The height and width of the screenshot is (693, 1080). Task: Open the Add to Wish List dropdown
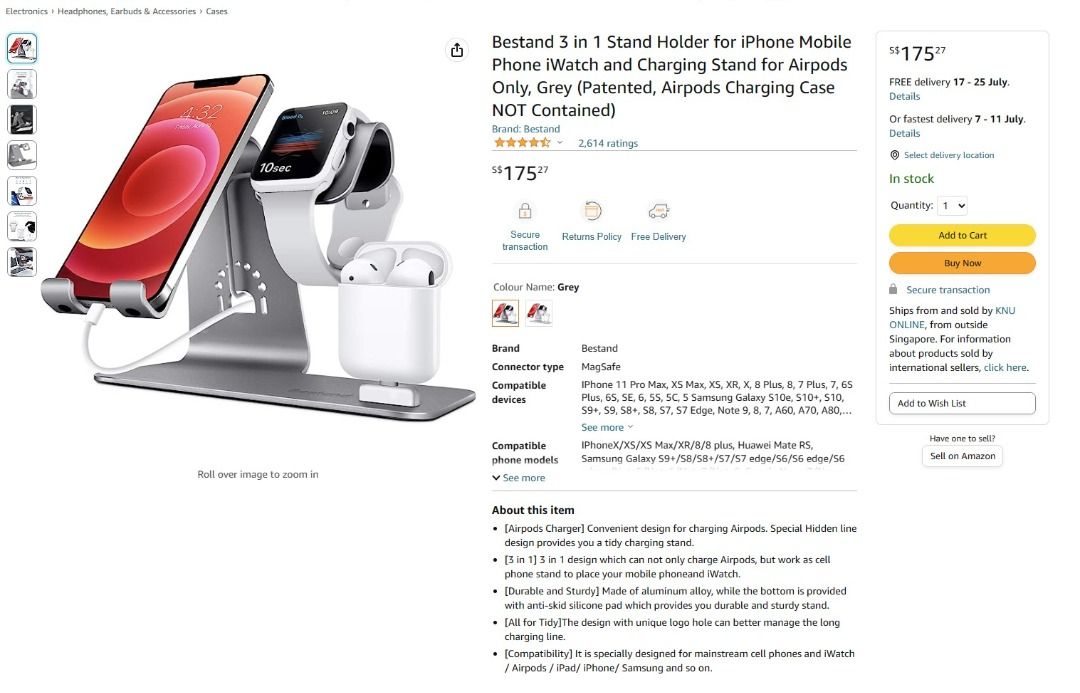click(962, 403)
